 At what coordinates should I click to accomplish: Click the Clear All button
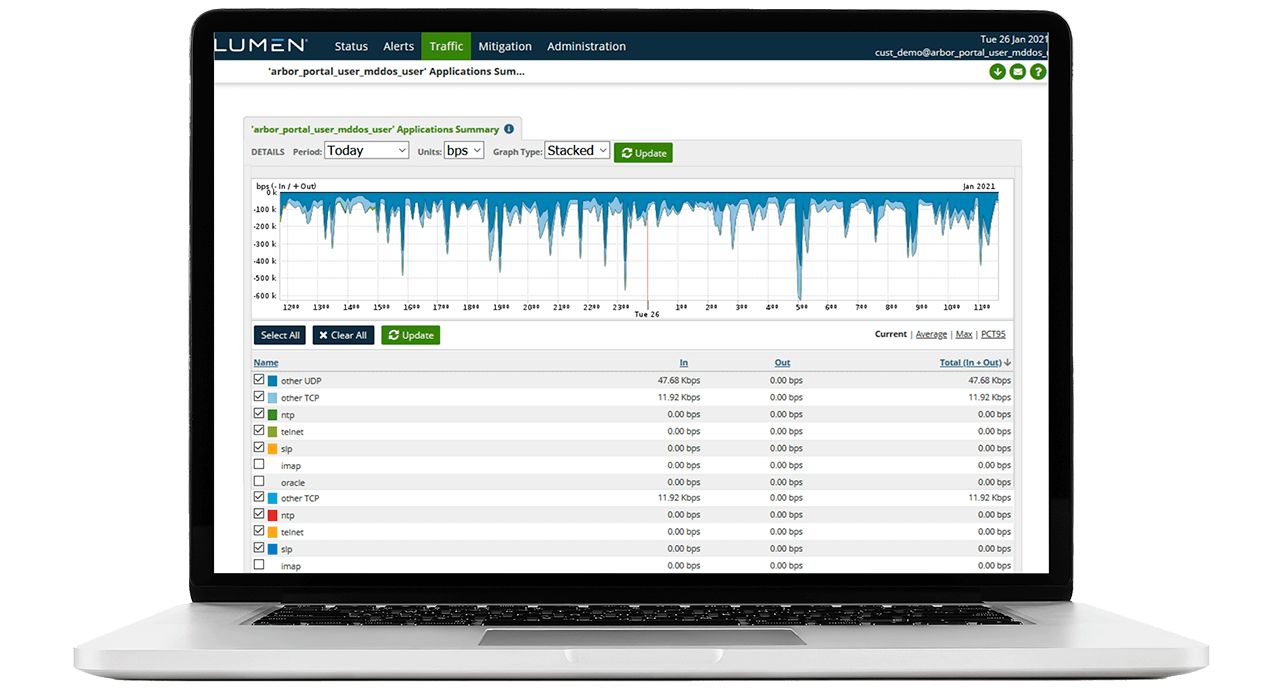pos(343,335)
